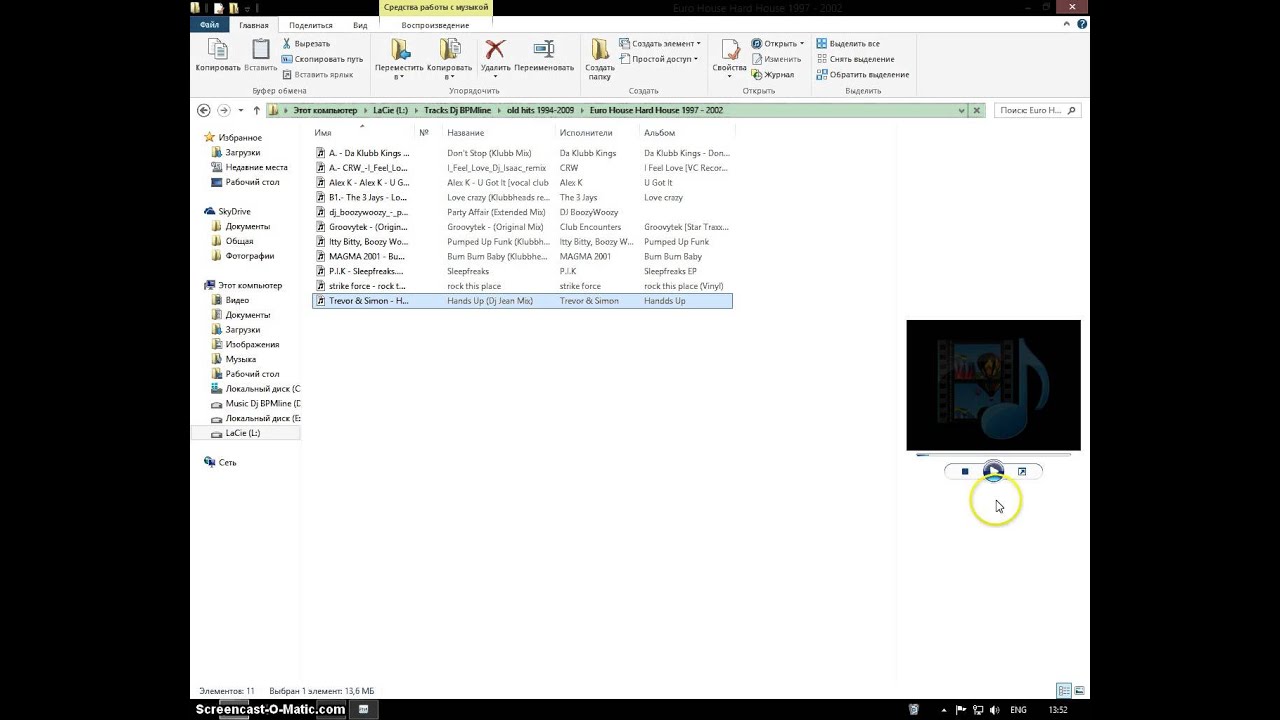This screenshot has width=1280, height=720.
Task: Select LaCie (L:) drive in sidebar
Action: (243, 433)
